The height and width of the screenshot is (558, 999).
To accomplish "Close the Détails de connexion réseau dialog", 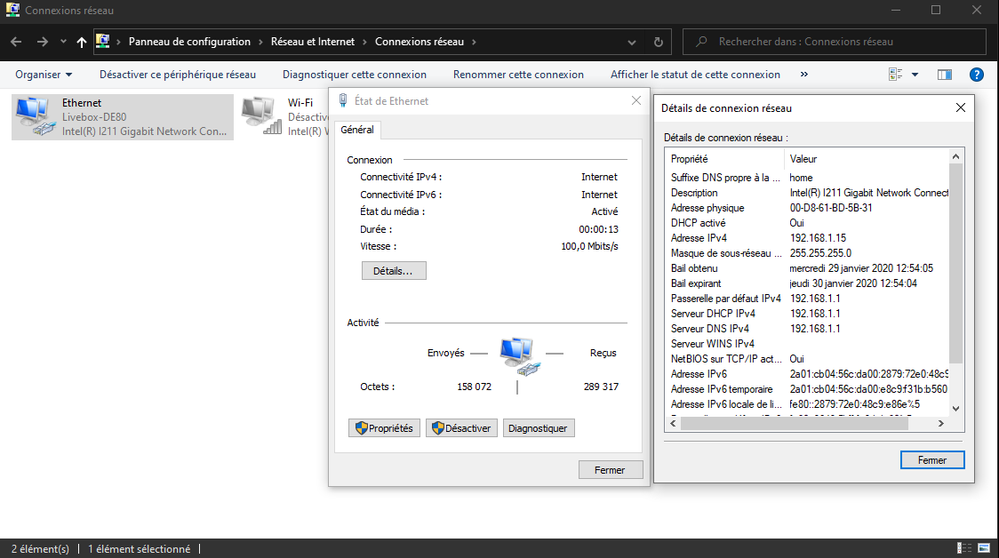I will coord(960,108).
